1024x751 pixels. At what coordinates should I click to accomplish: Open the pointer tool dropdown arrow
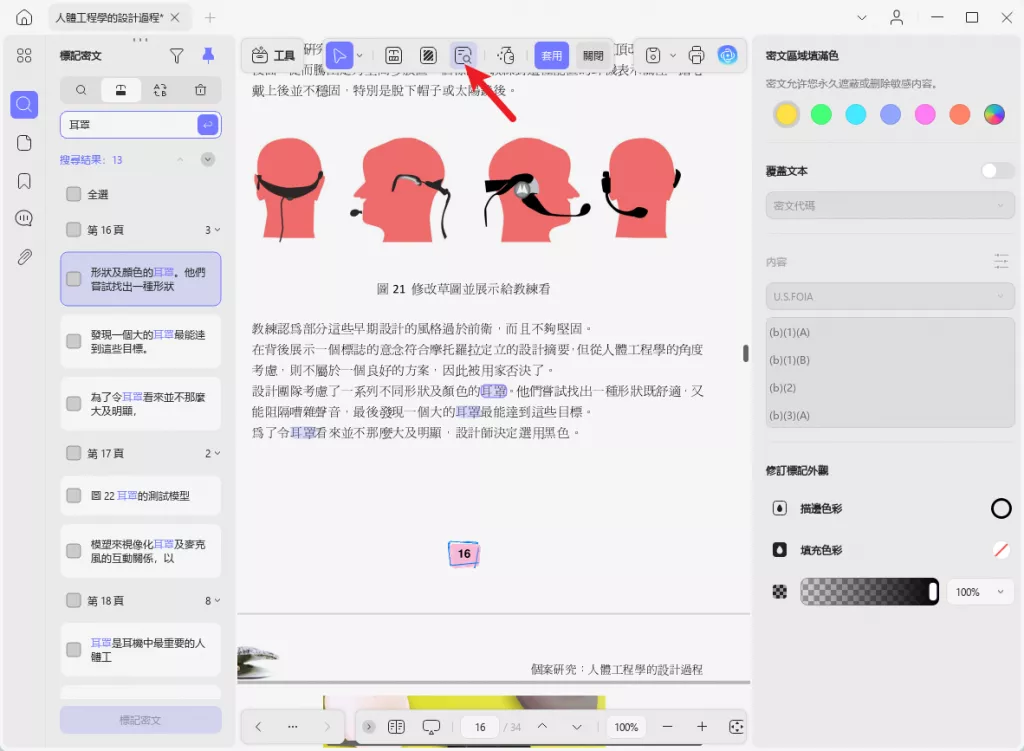(x=360, y=56)
